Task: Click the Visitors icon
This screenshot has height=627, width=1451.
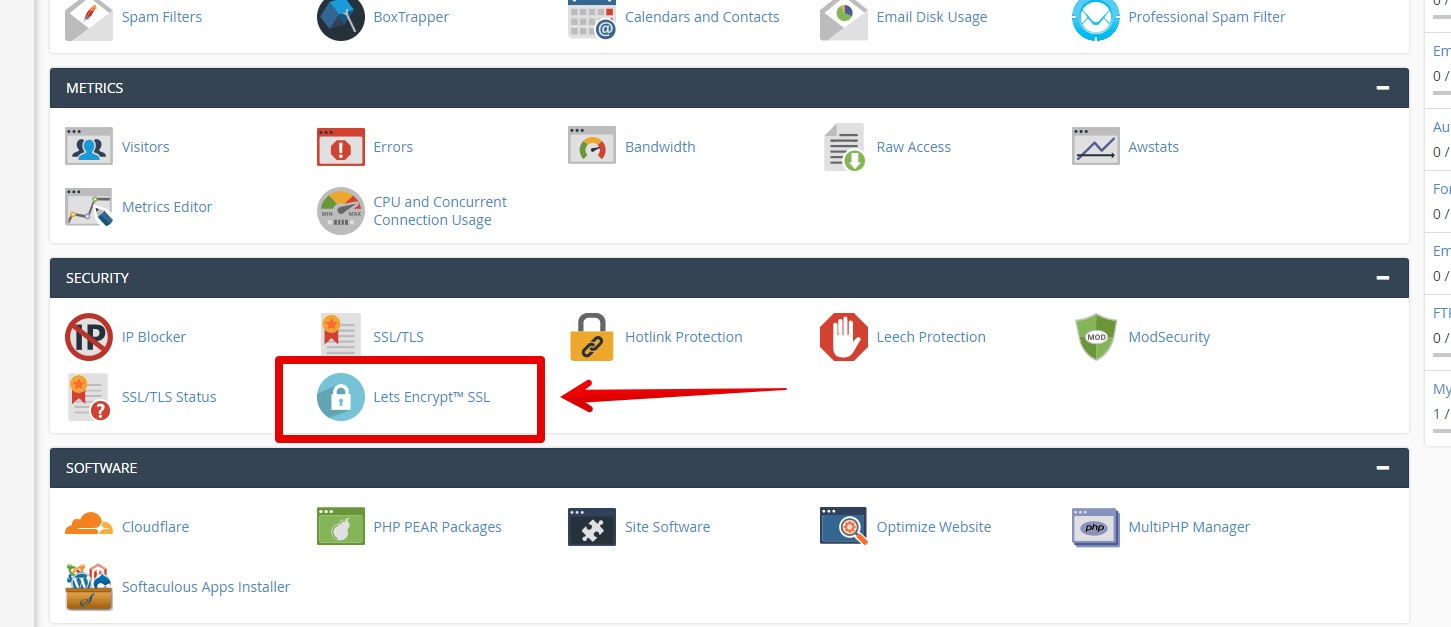Action: [89, 147]
